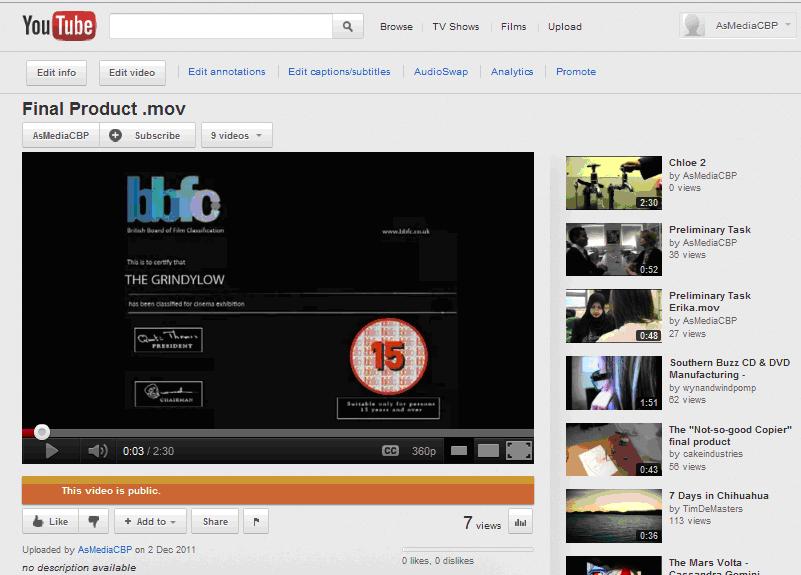Screen dimensions: 801x575
Task: Open Edit captions/subtitles link
Action: point(339,72)
